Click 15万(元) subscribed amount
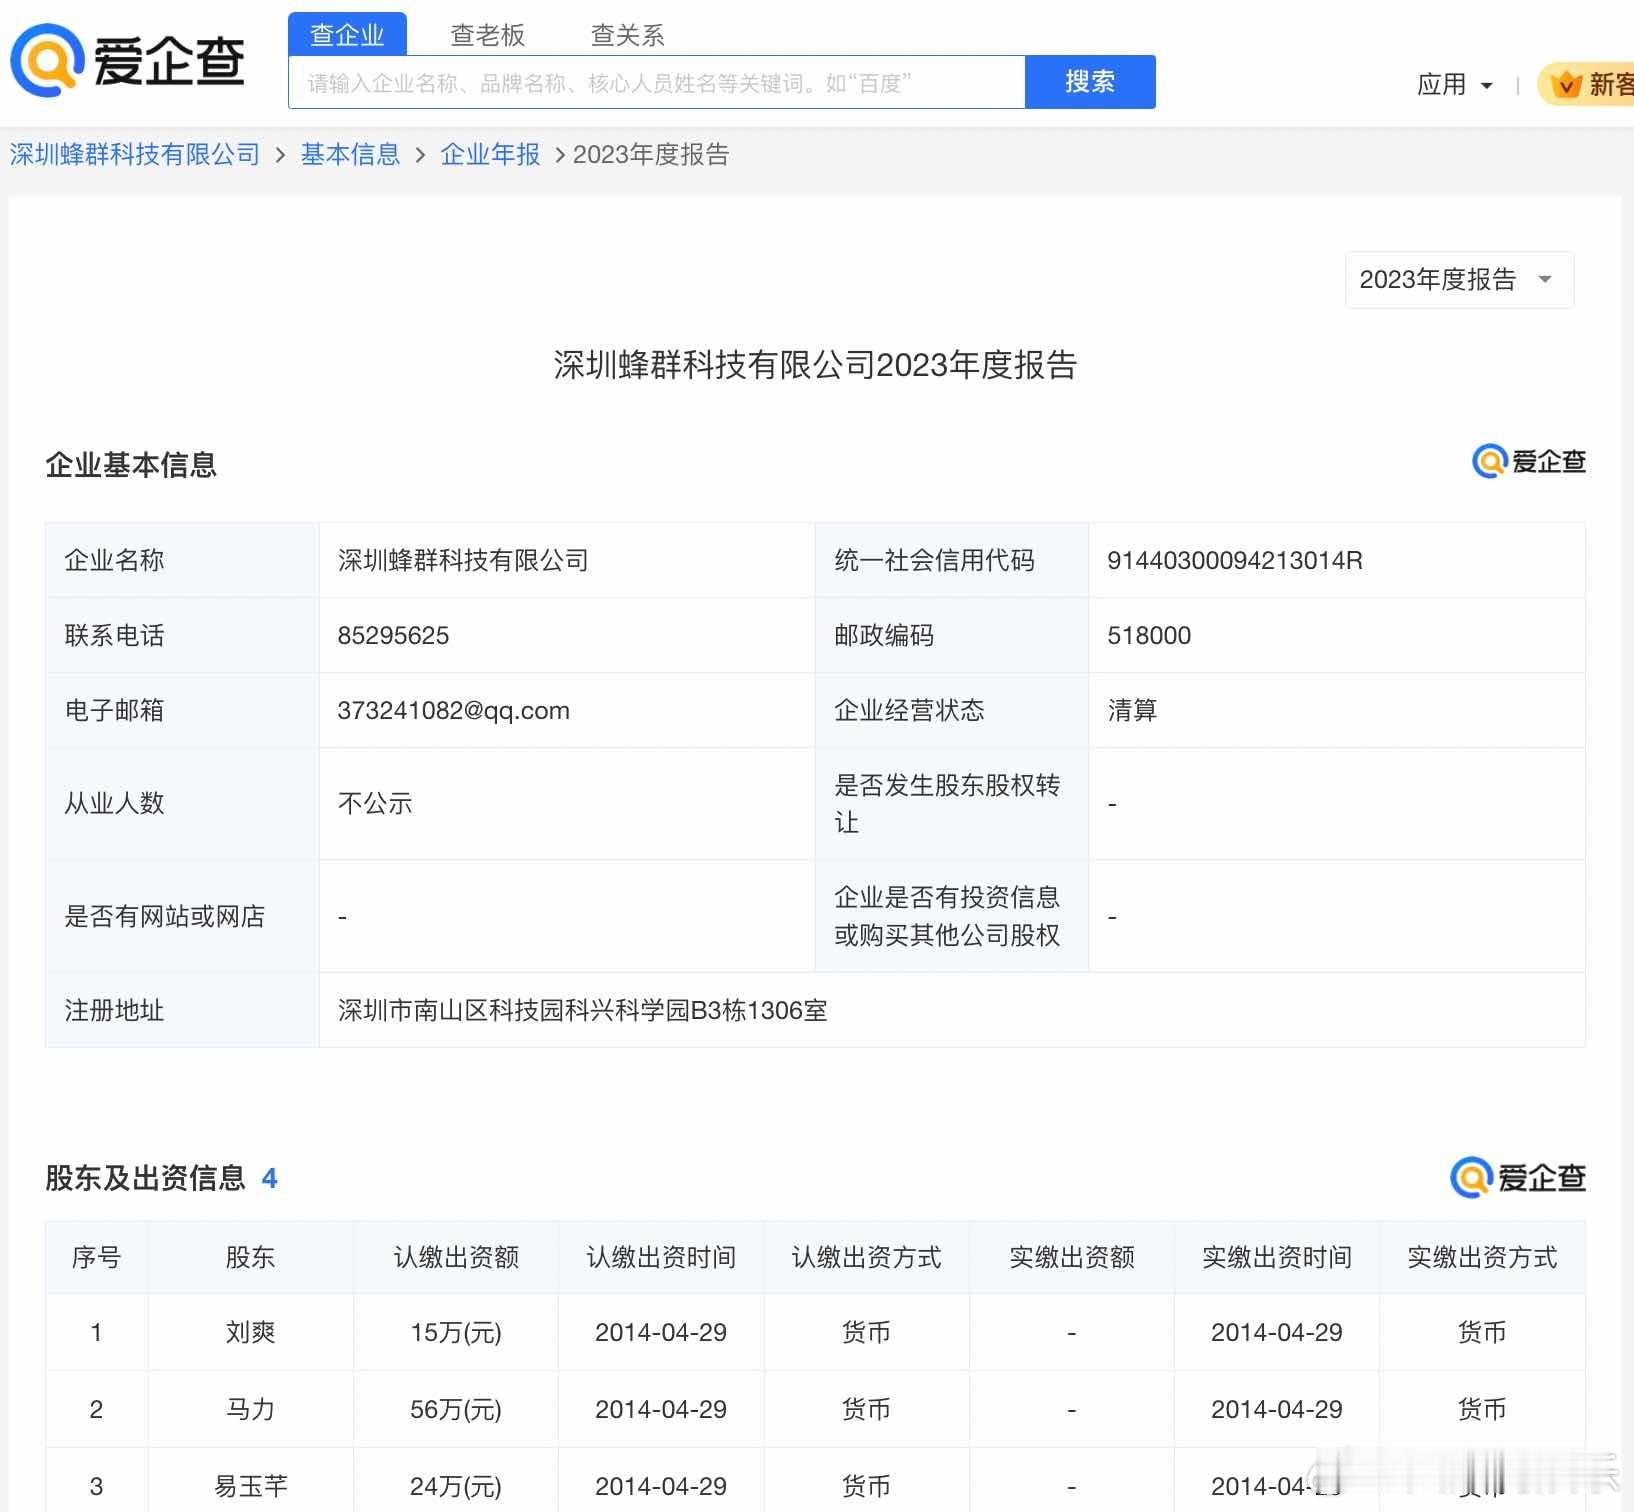 (x=456, y=1332)
